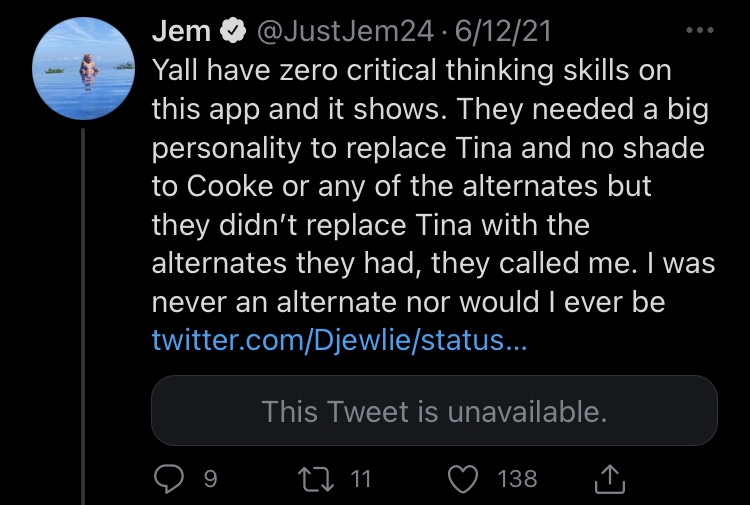This screenshot has width=750, height=505.
Task: Open the @JustJem24 handle
Action: 345,31
